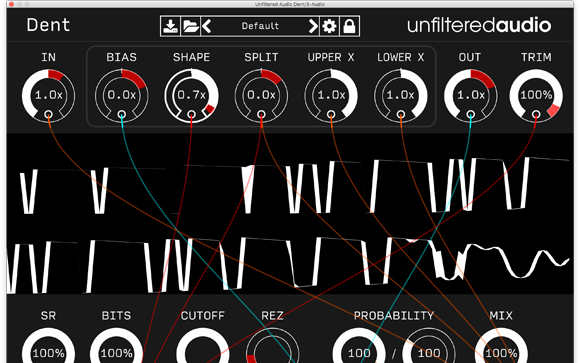
Task: Click the SHAPE knob showing 0.7x
Action: [191, 95]
